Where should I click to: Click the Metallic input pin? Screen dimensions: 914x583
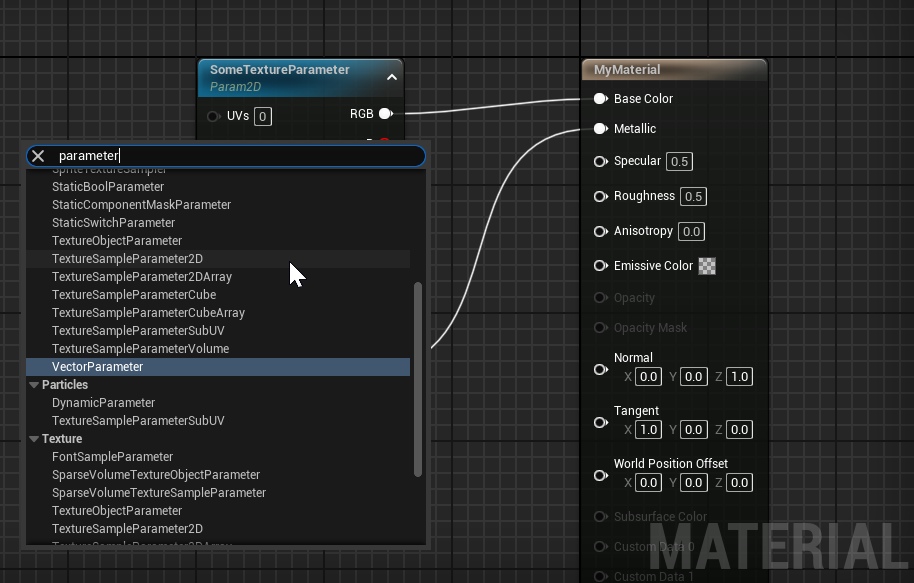600,129
